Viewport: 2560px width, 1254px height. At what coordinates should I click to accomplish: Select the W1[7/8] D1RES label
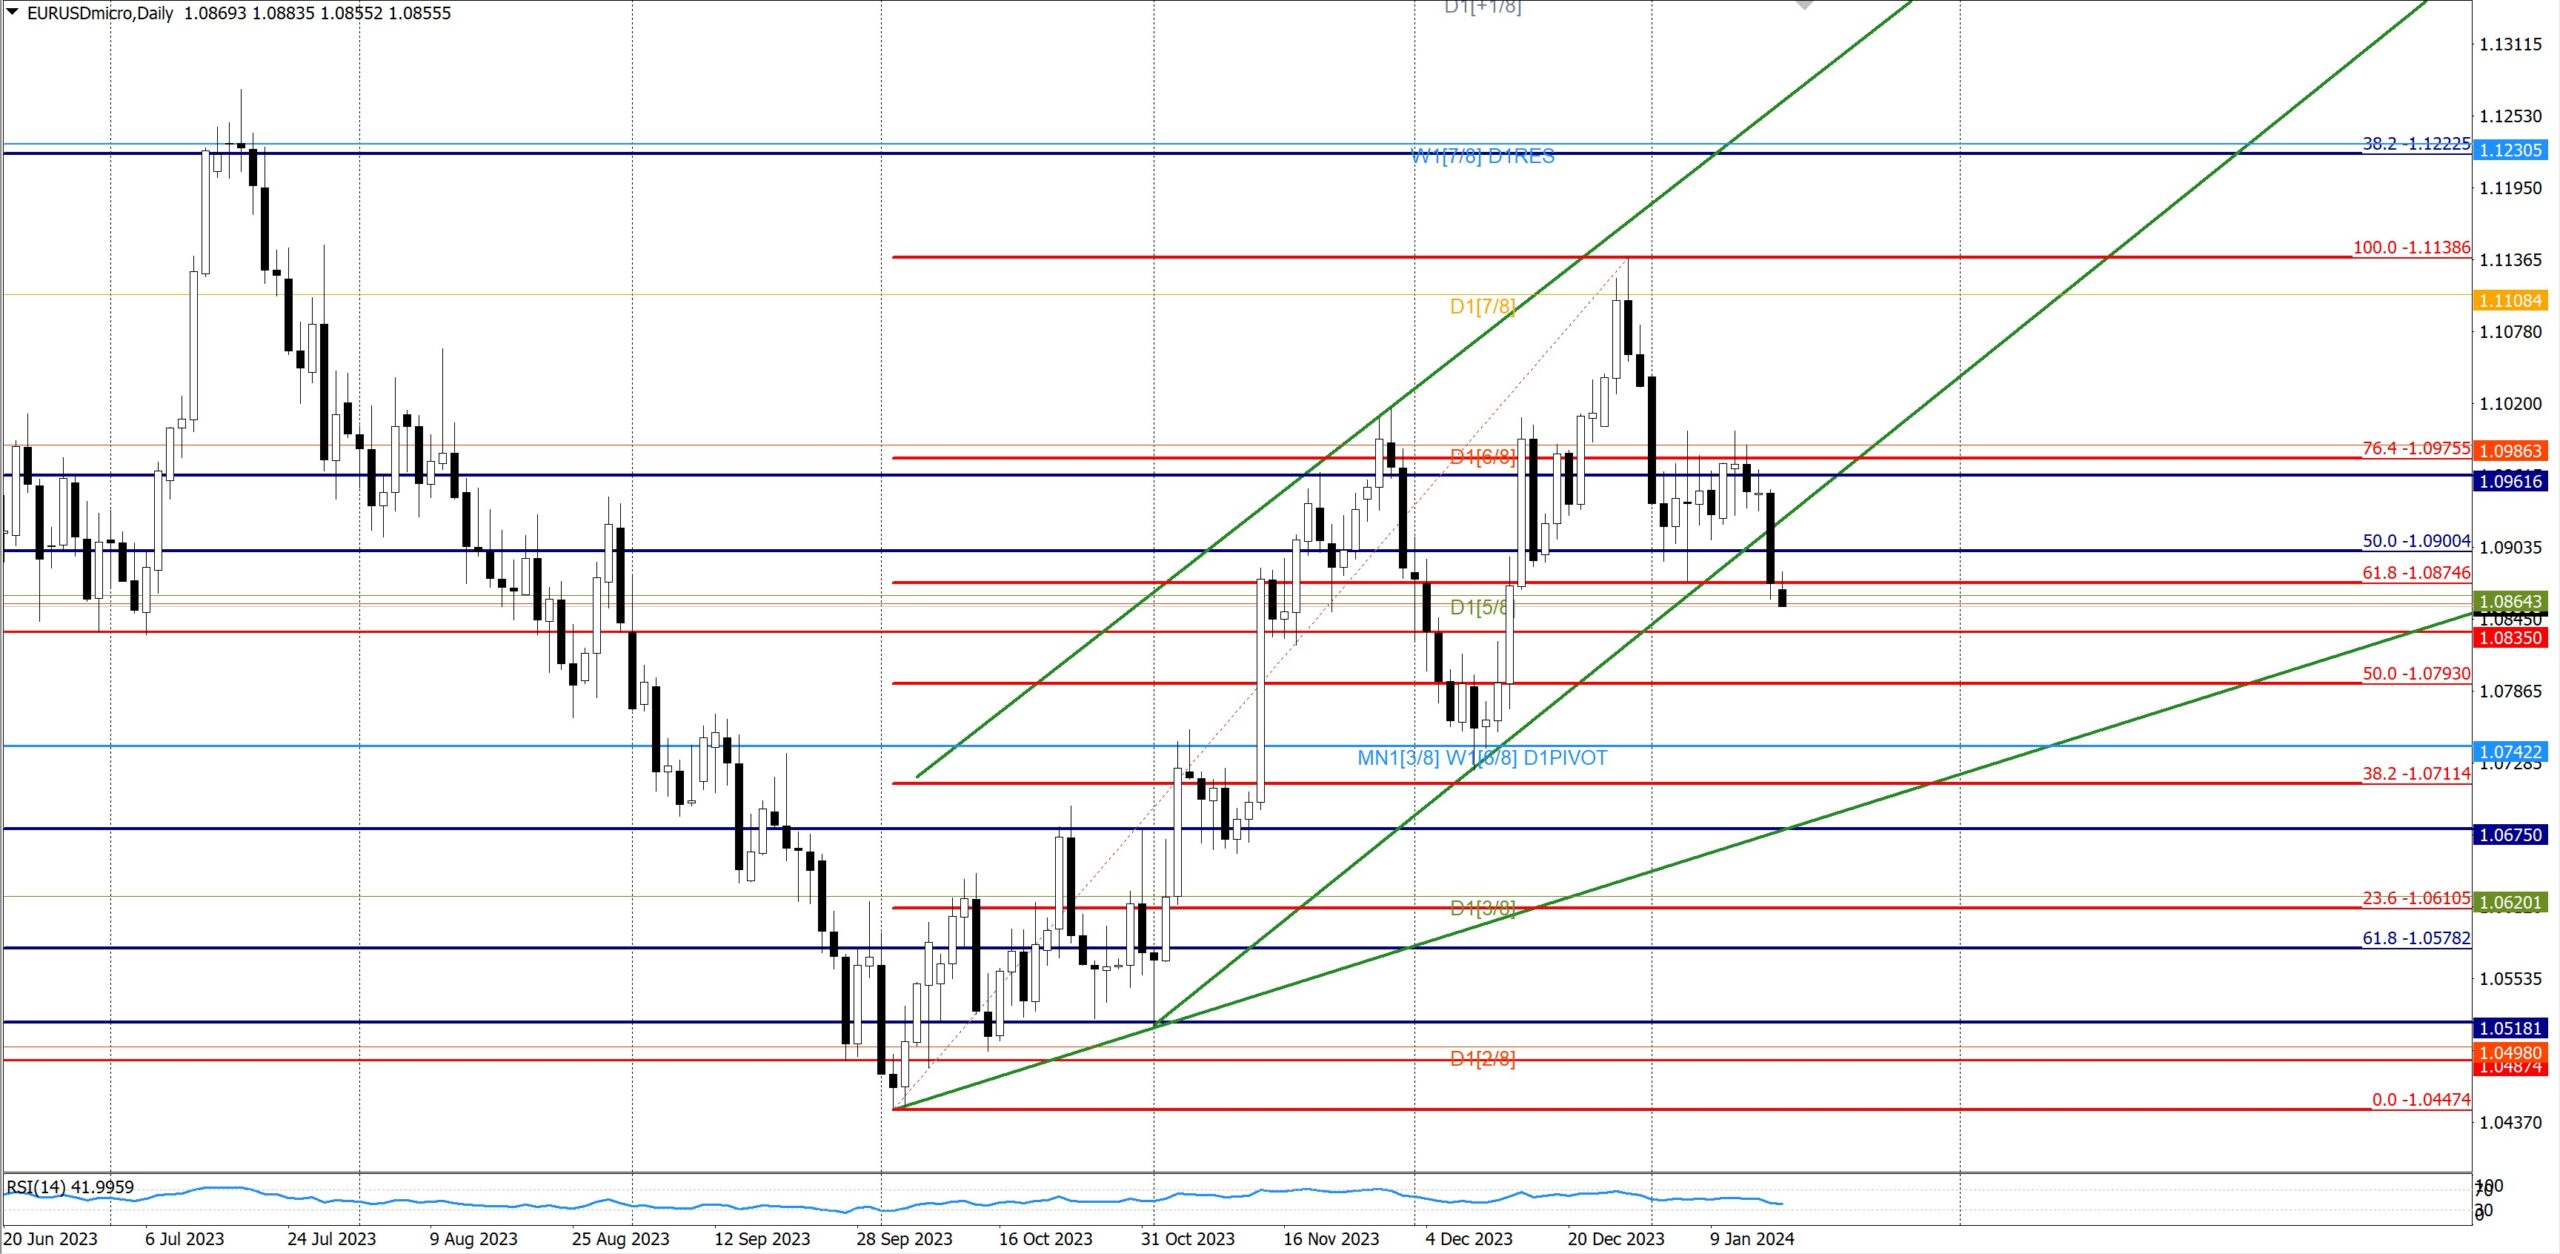(x=1482, y=156)
